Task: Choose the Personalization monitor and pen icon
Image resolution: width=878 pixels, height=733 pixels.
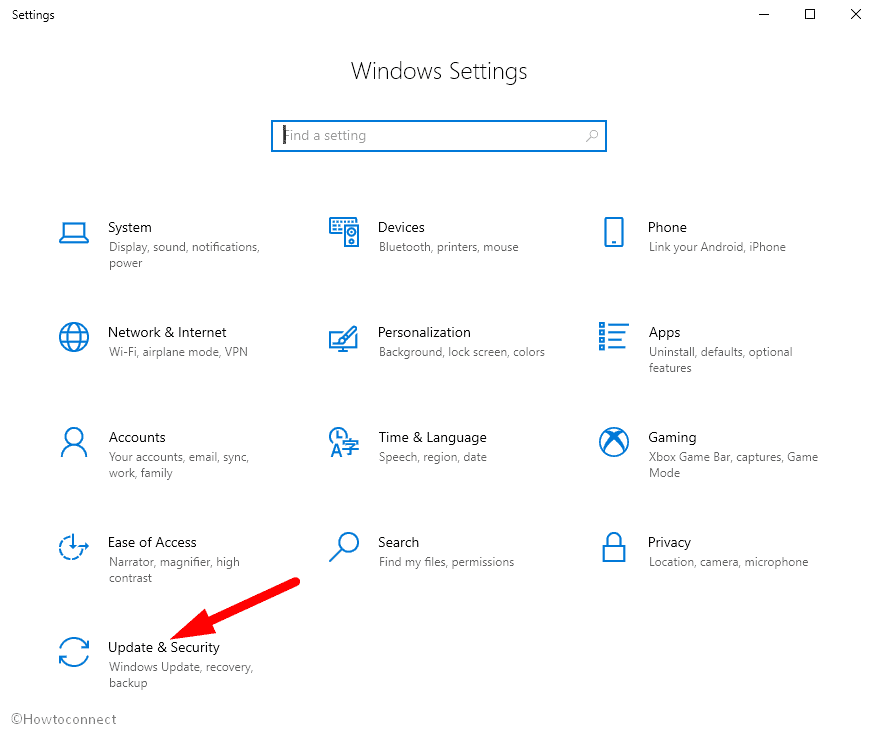Action: point(344,339)
